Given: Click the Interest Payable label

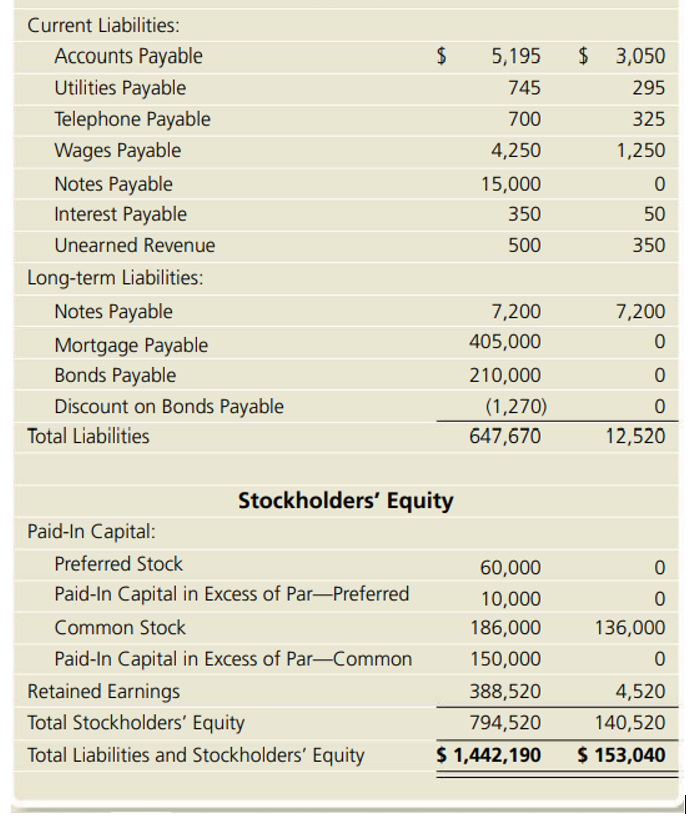Looking at the screenshot, I should 120,214.
